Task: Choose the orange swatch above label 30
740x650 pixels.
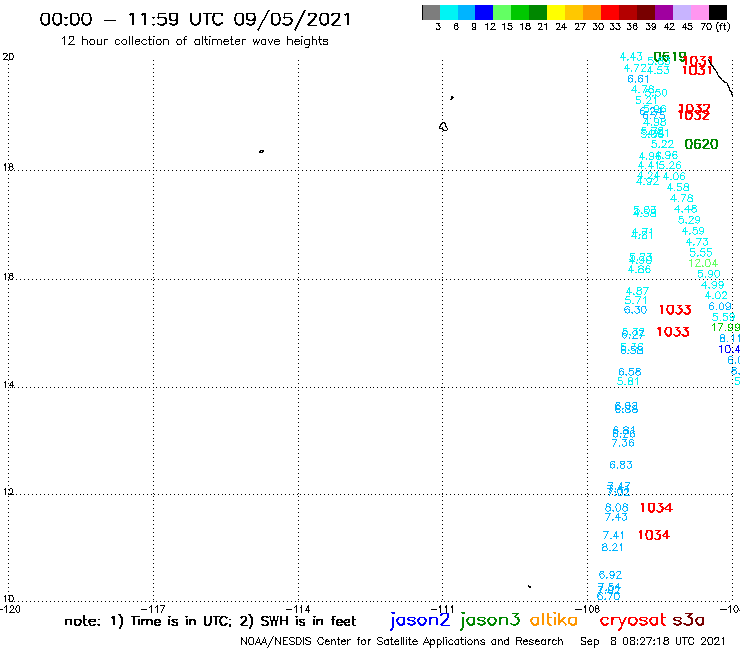Action: pyautogui.click(x=592, y=12)
